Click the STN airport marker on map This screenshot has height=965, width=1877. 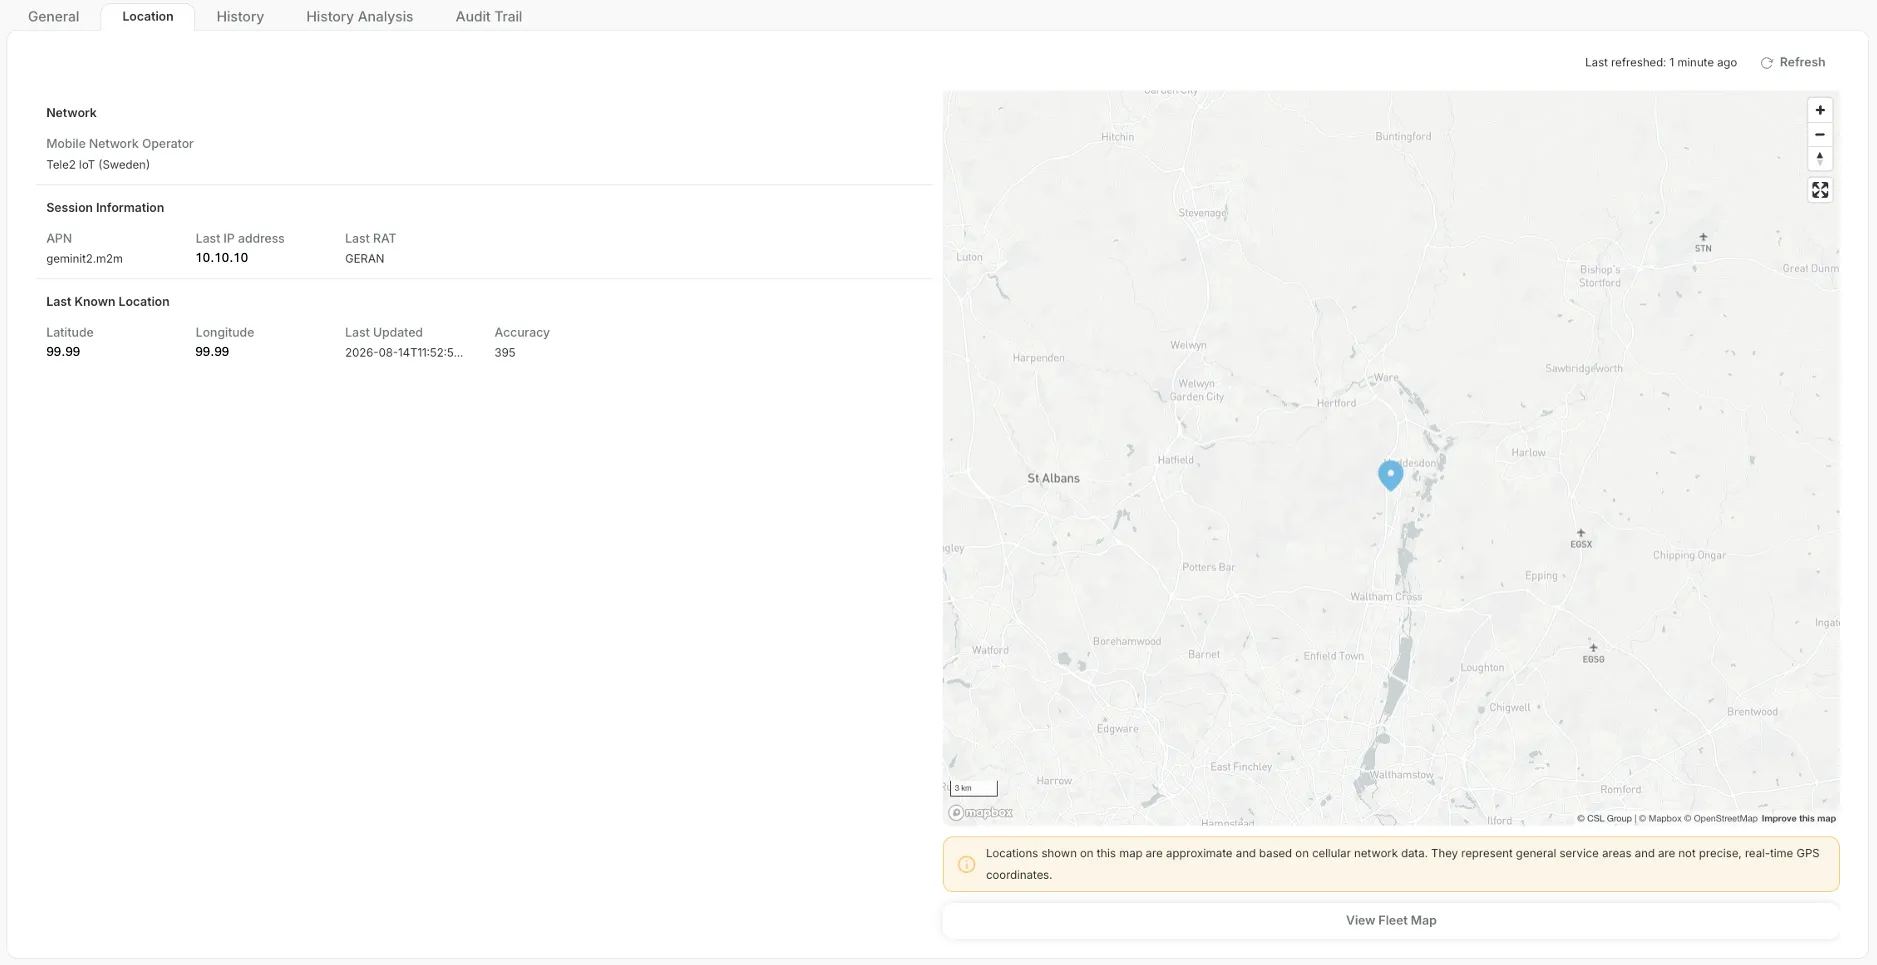[1703, 243]
